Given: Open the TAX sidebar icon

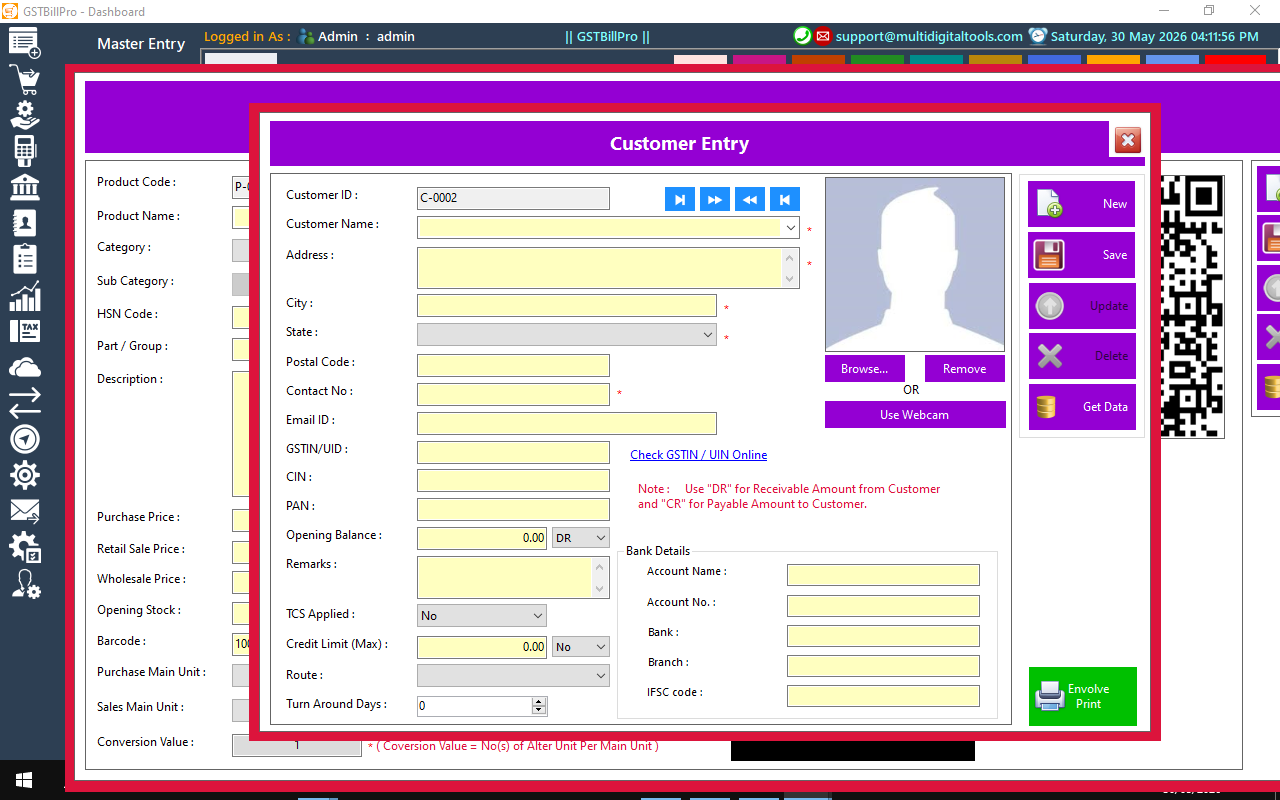Looking at the screenshot, I should [x=25, y=331].
